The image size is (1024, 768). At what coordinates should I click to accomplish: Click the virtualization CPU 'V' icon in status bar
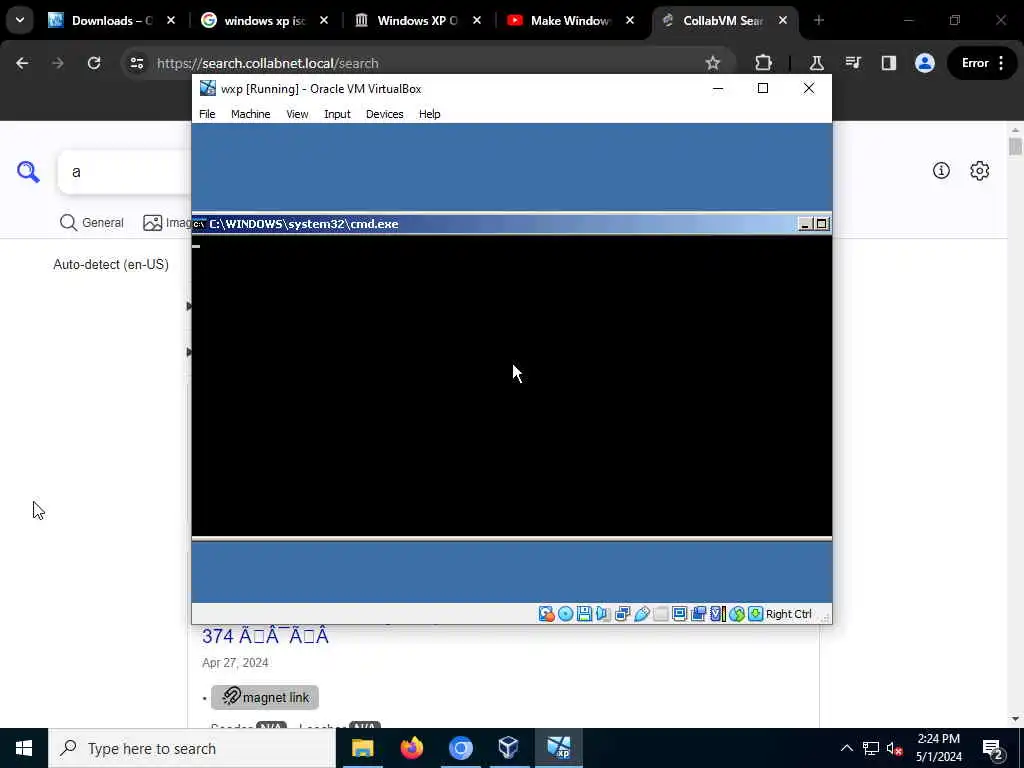[717, 614]
